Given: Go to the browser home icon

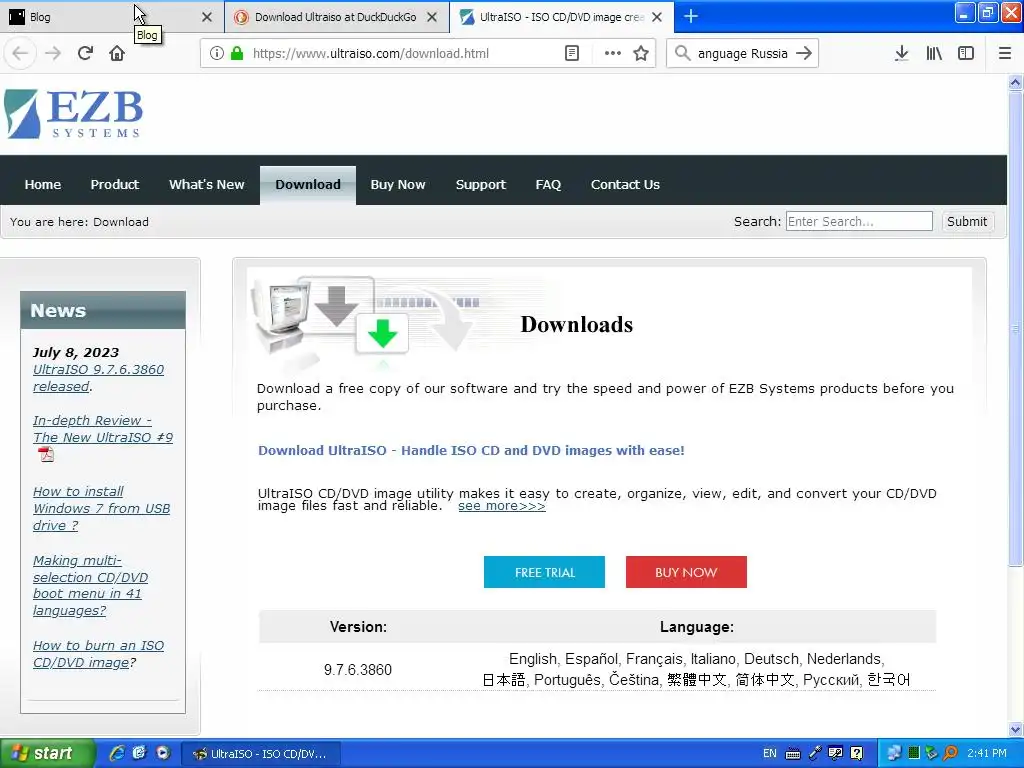Looking at the screenshot, I should [117, 53].
